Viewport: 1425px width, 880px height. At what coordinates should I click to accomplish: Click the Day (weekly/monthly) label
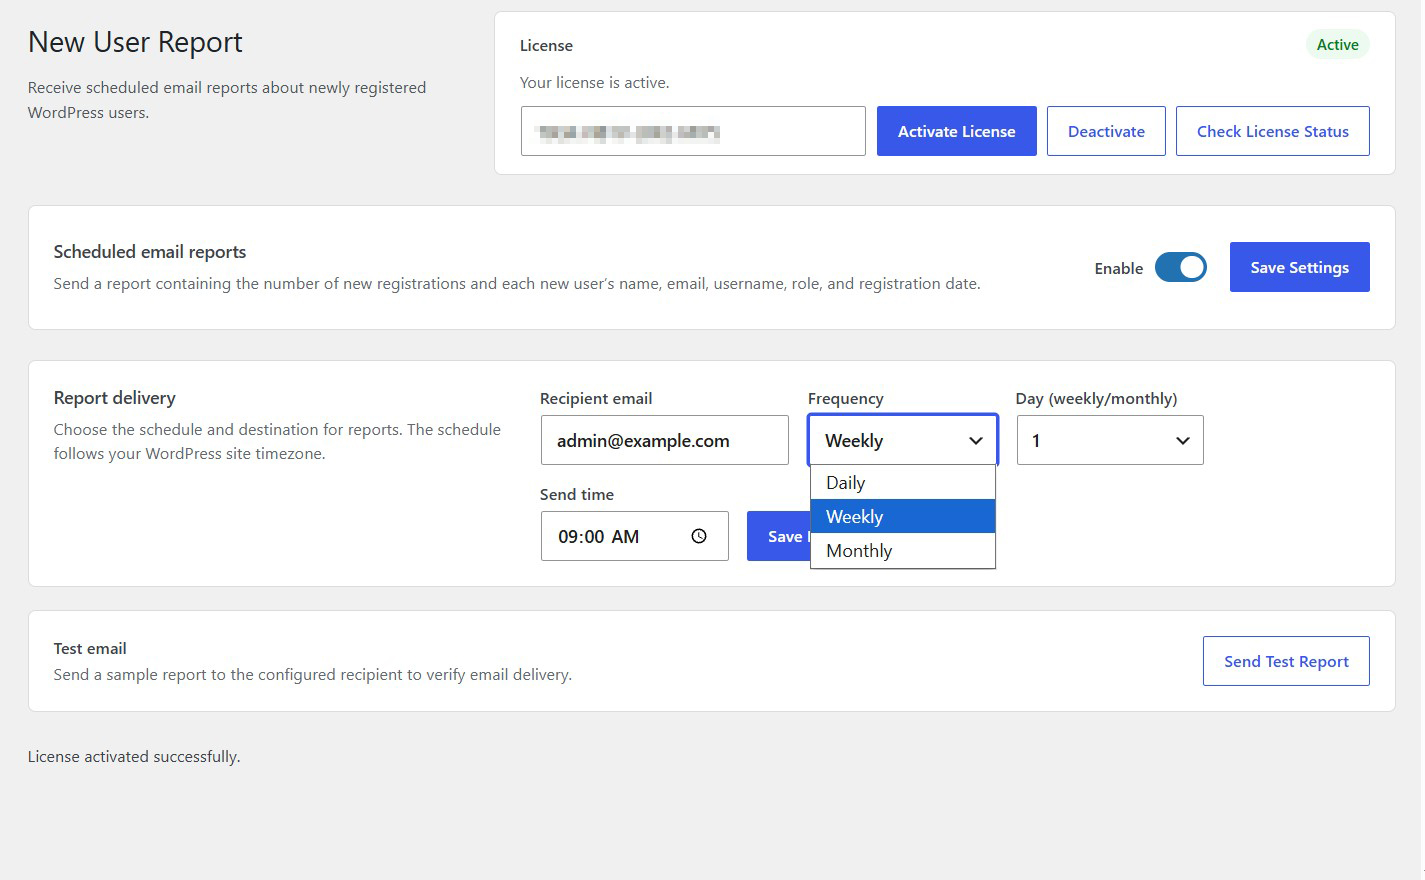coord(1096,398)
